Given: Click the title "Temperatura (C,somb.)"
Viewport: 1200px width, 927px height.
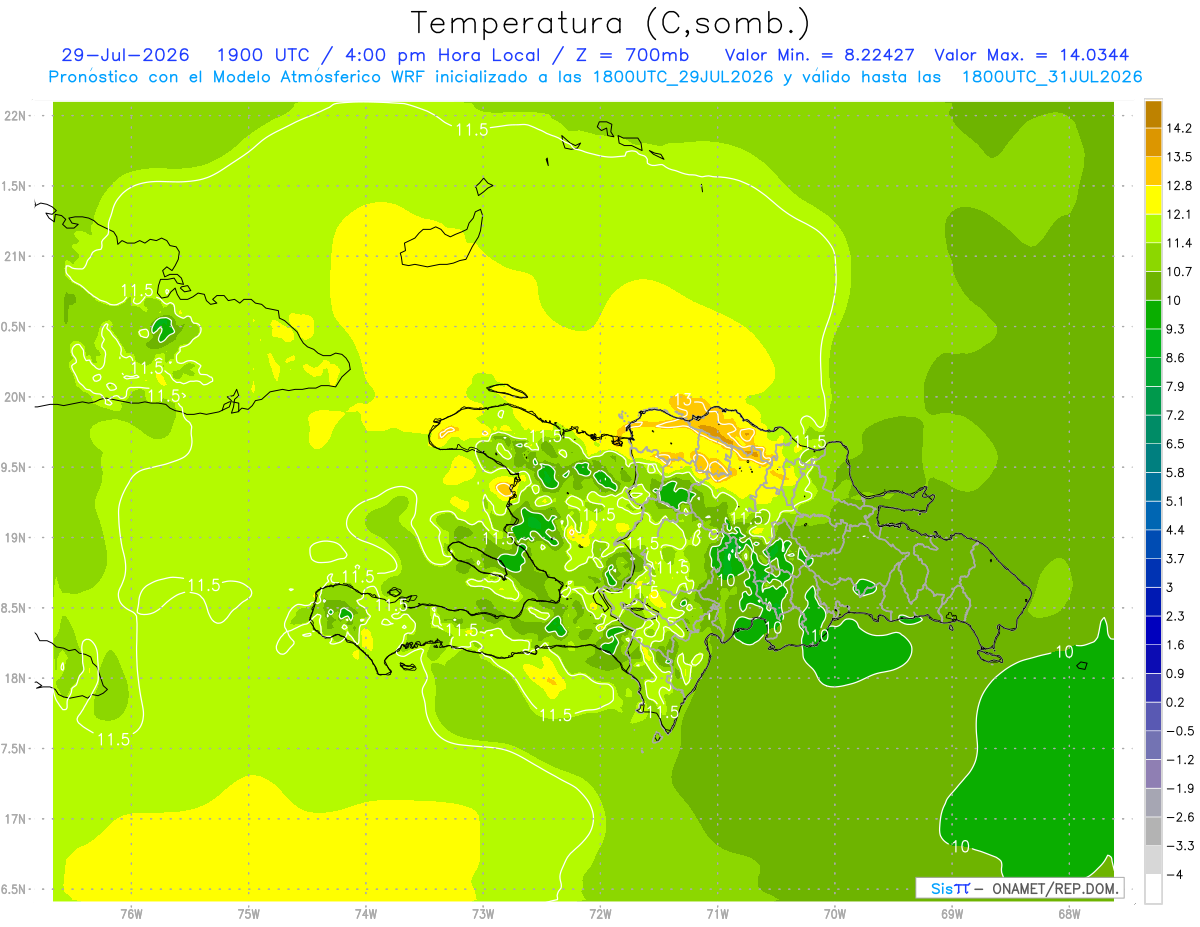Looking at the screenshot, I should [x=610, y=23].
